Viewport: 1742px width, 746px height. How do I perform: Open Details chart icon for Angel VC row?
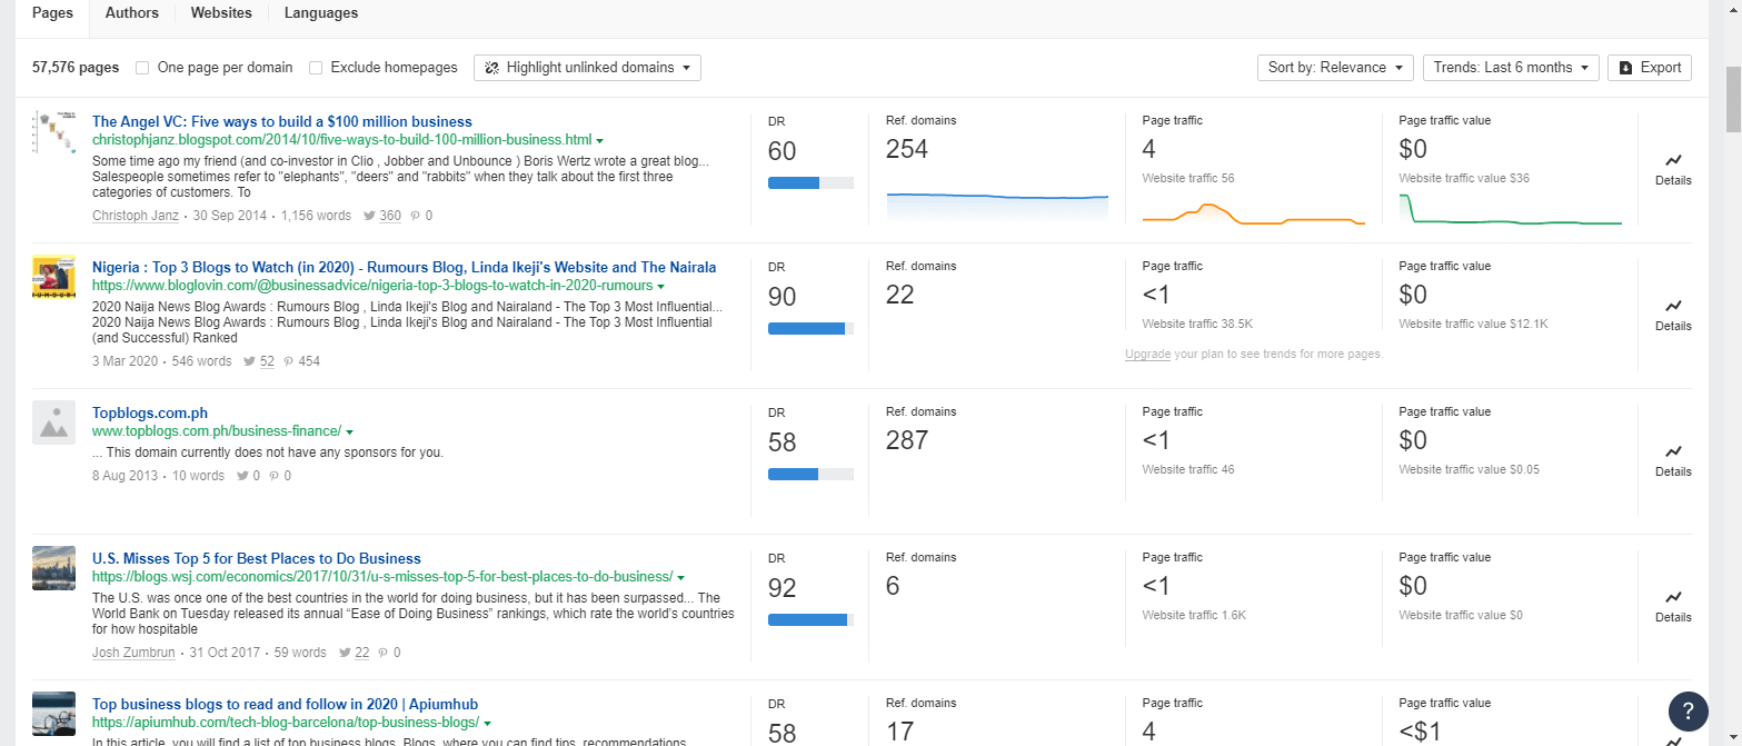[1672, 161]
